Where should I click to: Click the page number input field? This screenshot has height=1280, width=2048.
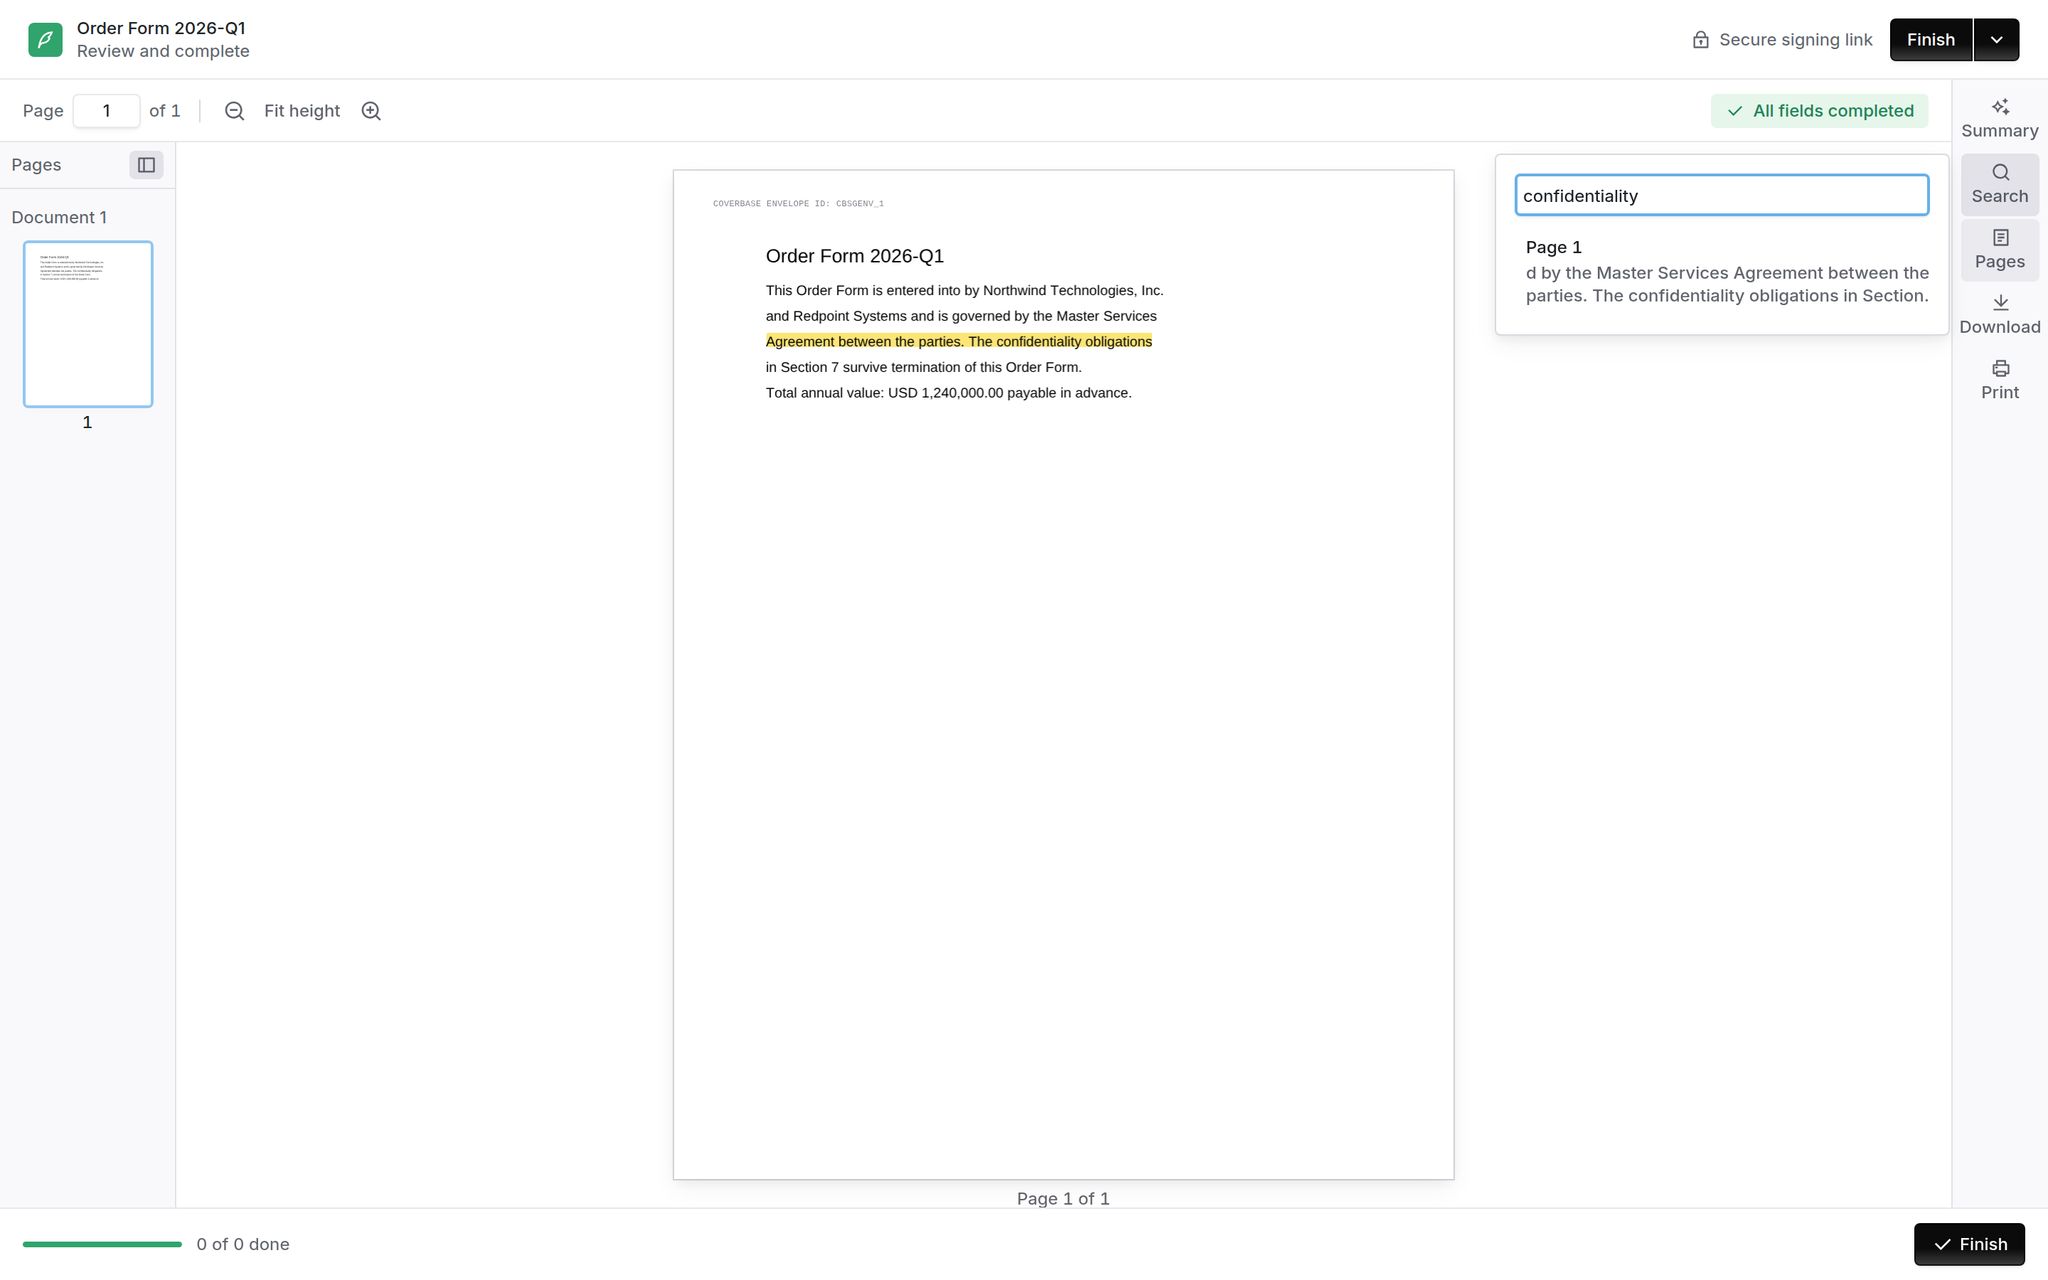coord(106,111)
